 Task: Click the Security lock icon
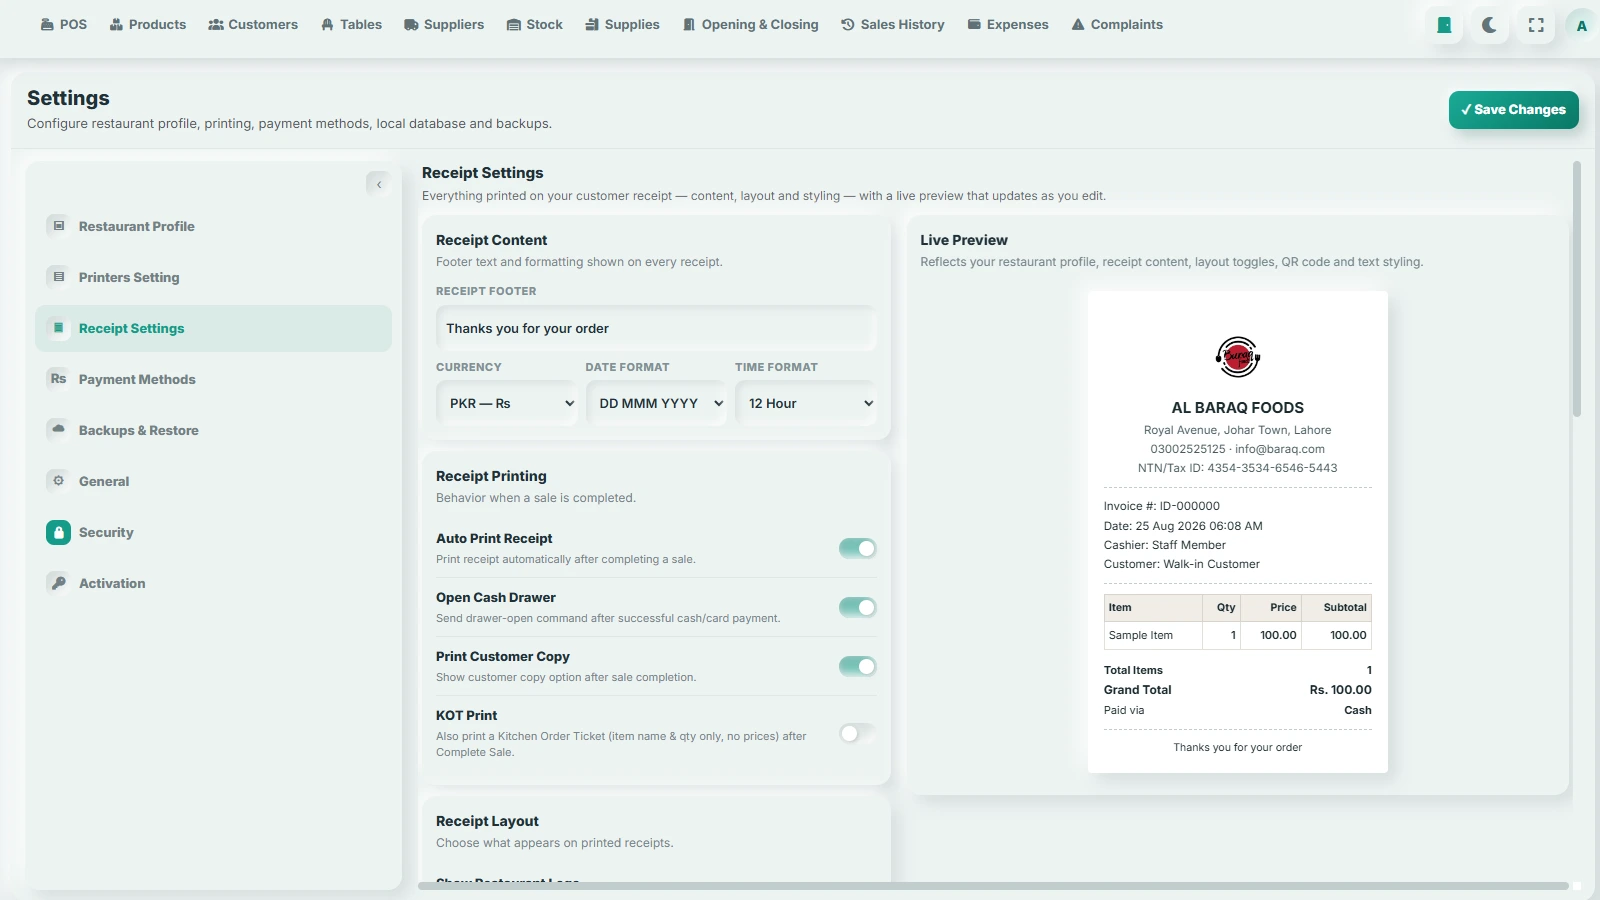pos(58,532)
